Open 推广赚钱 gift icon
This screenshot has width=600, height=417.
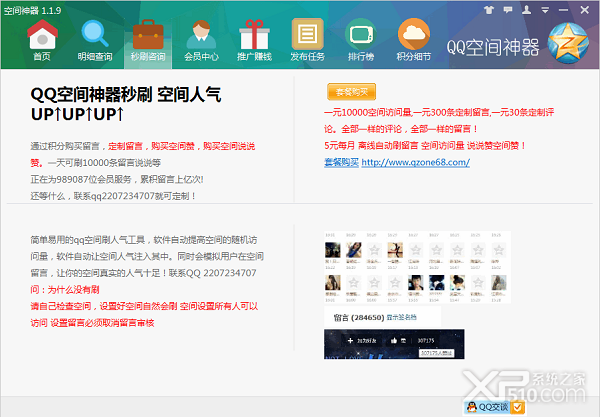(x=254, y=41)
